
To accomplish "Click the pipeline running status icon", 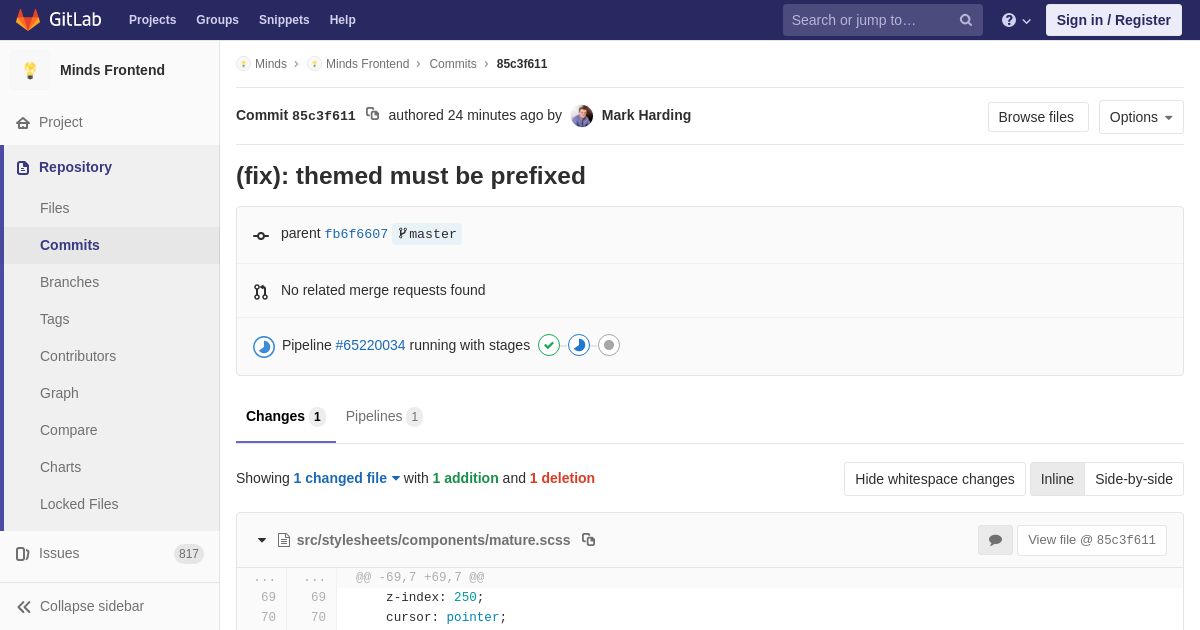I will [x=264, y=346].
